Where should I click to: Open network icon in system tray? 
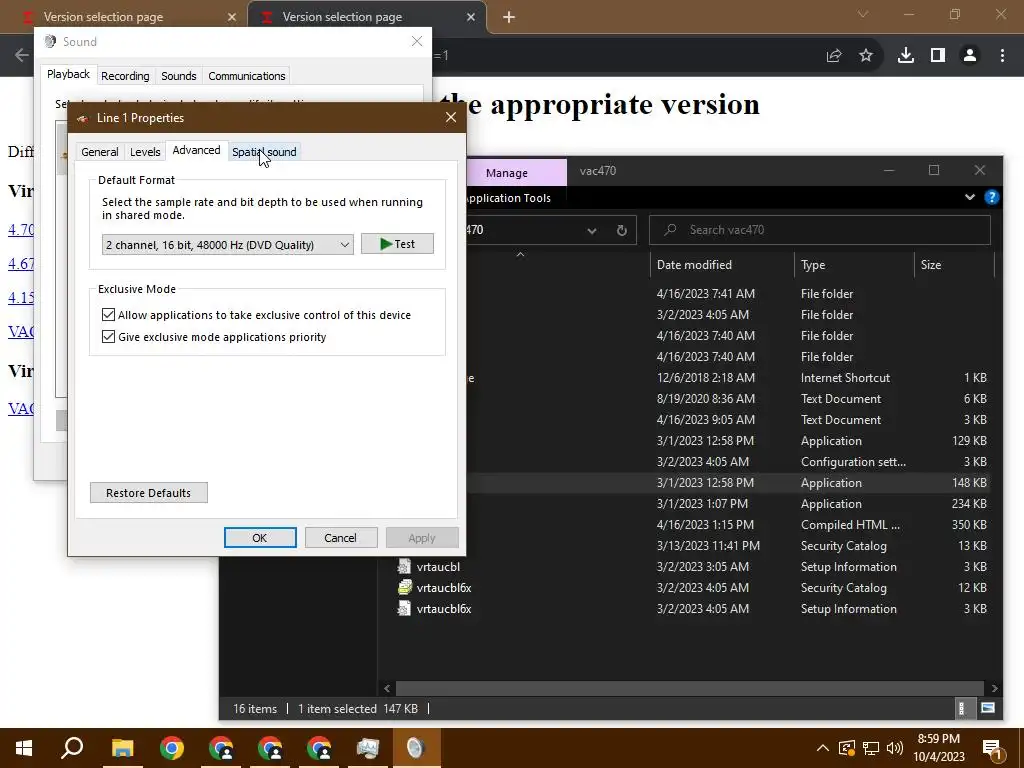[871, 748]
